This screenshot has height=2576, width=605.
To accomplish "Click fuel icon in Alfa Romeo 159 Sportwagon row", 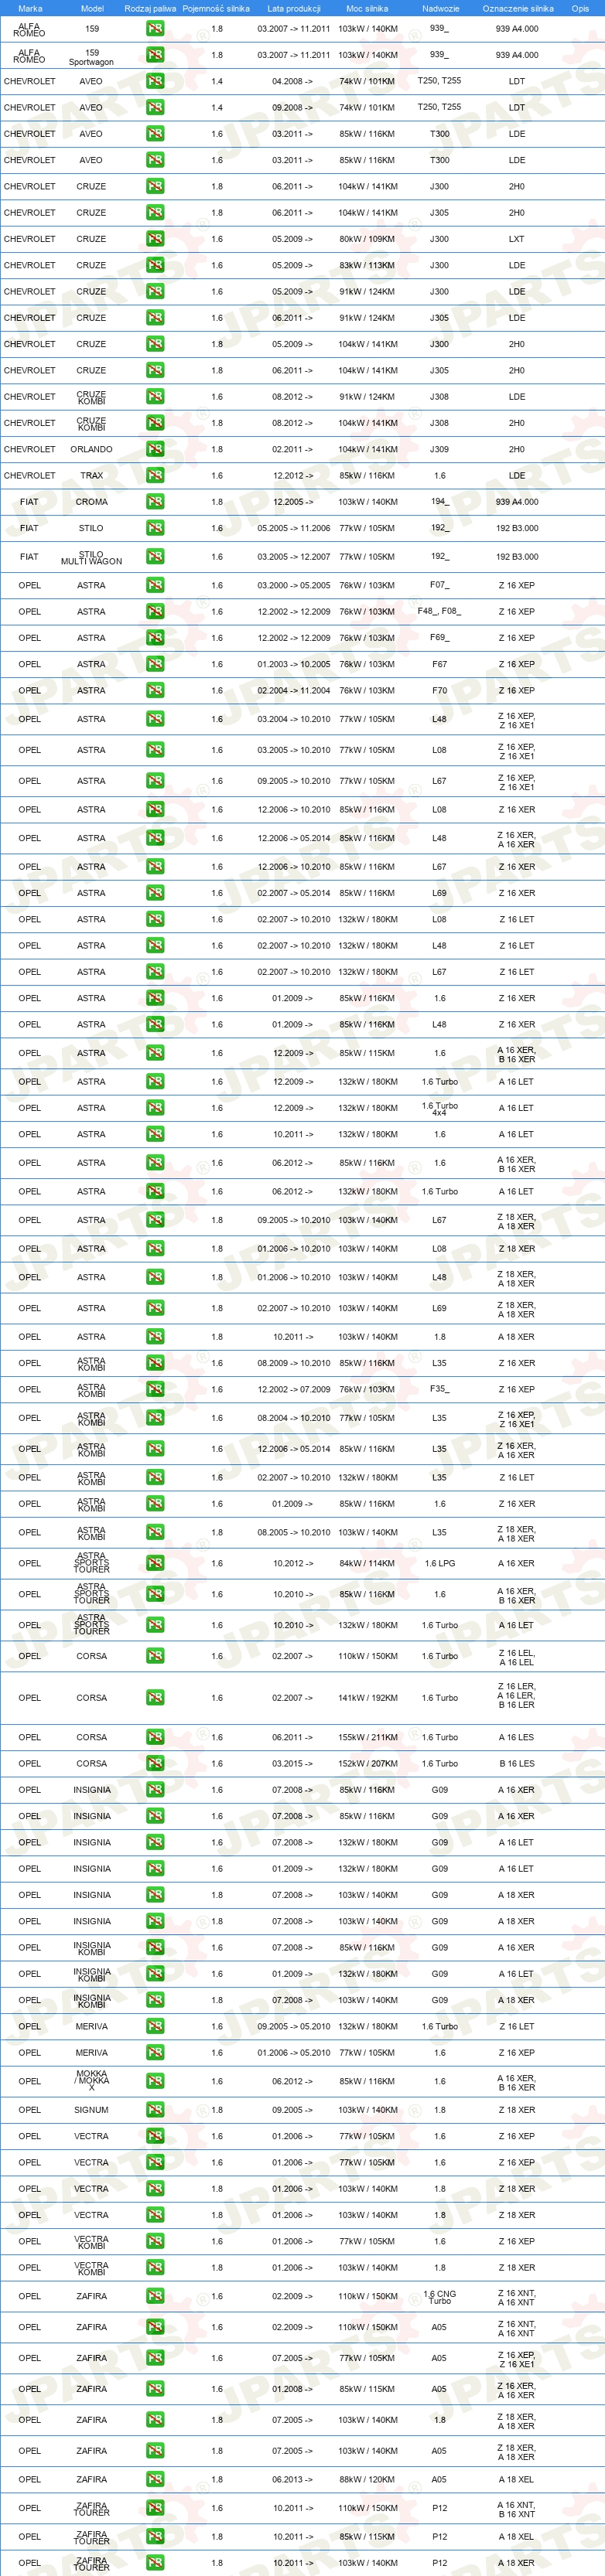I will tap(155, 55).
